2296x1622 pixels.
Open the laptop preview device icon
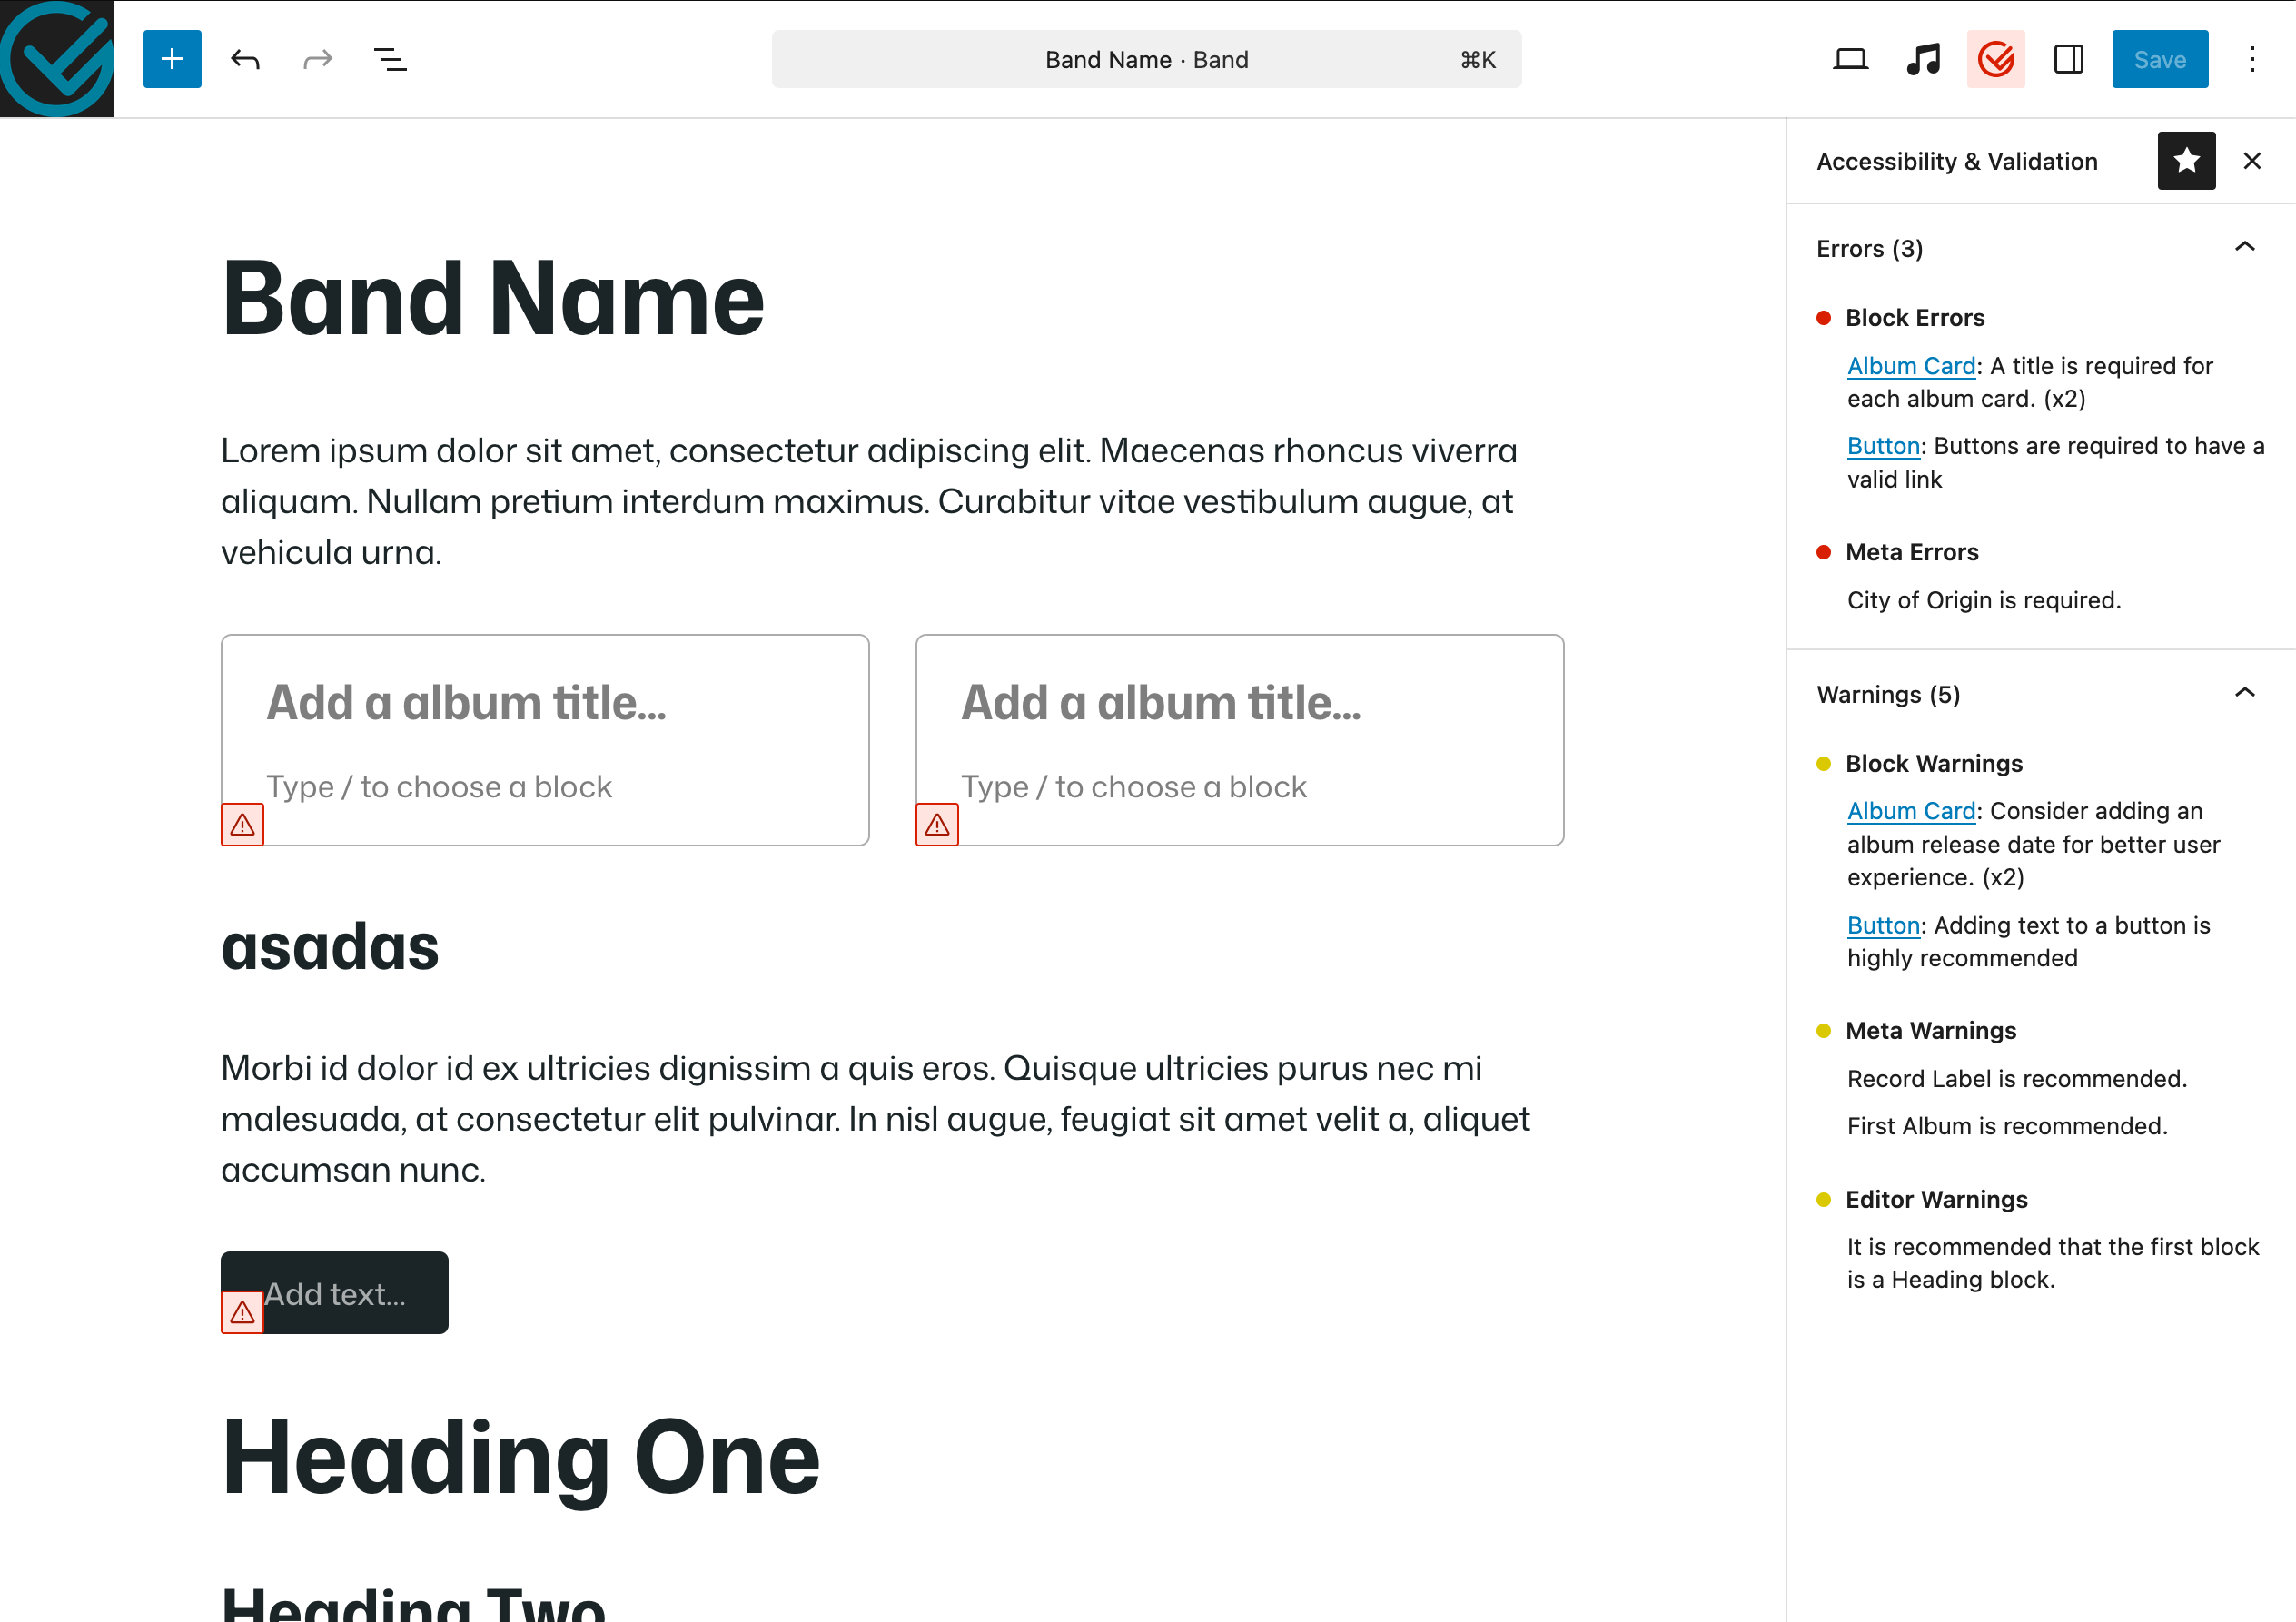pos(1850,59)
